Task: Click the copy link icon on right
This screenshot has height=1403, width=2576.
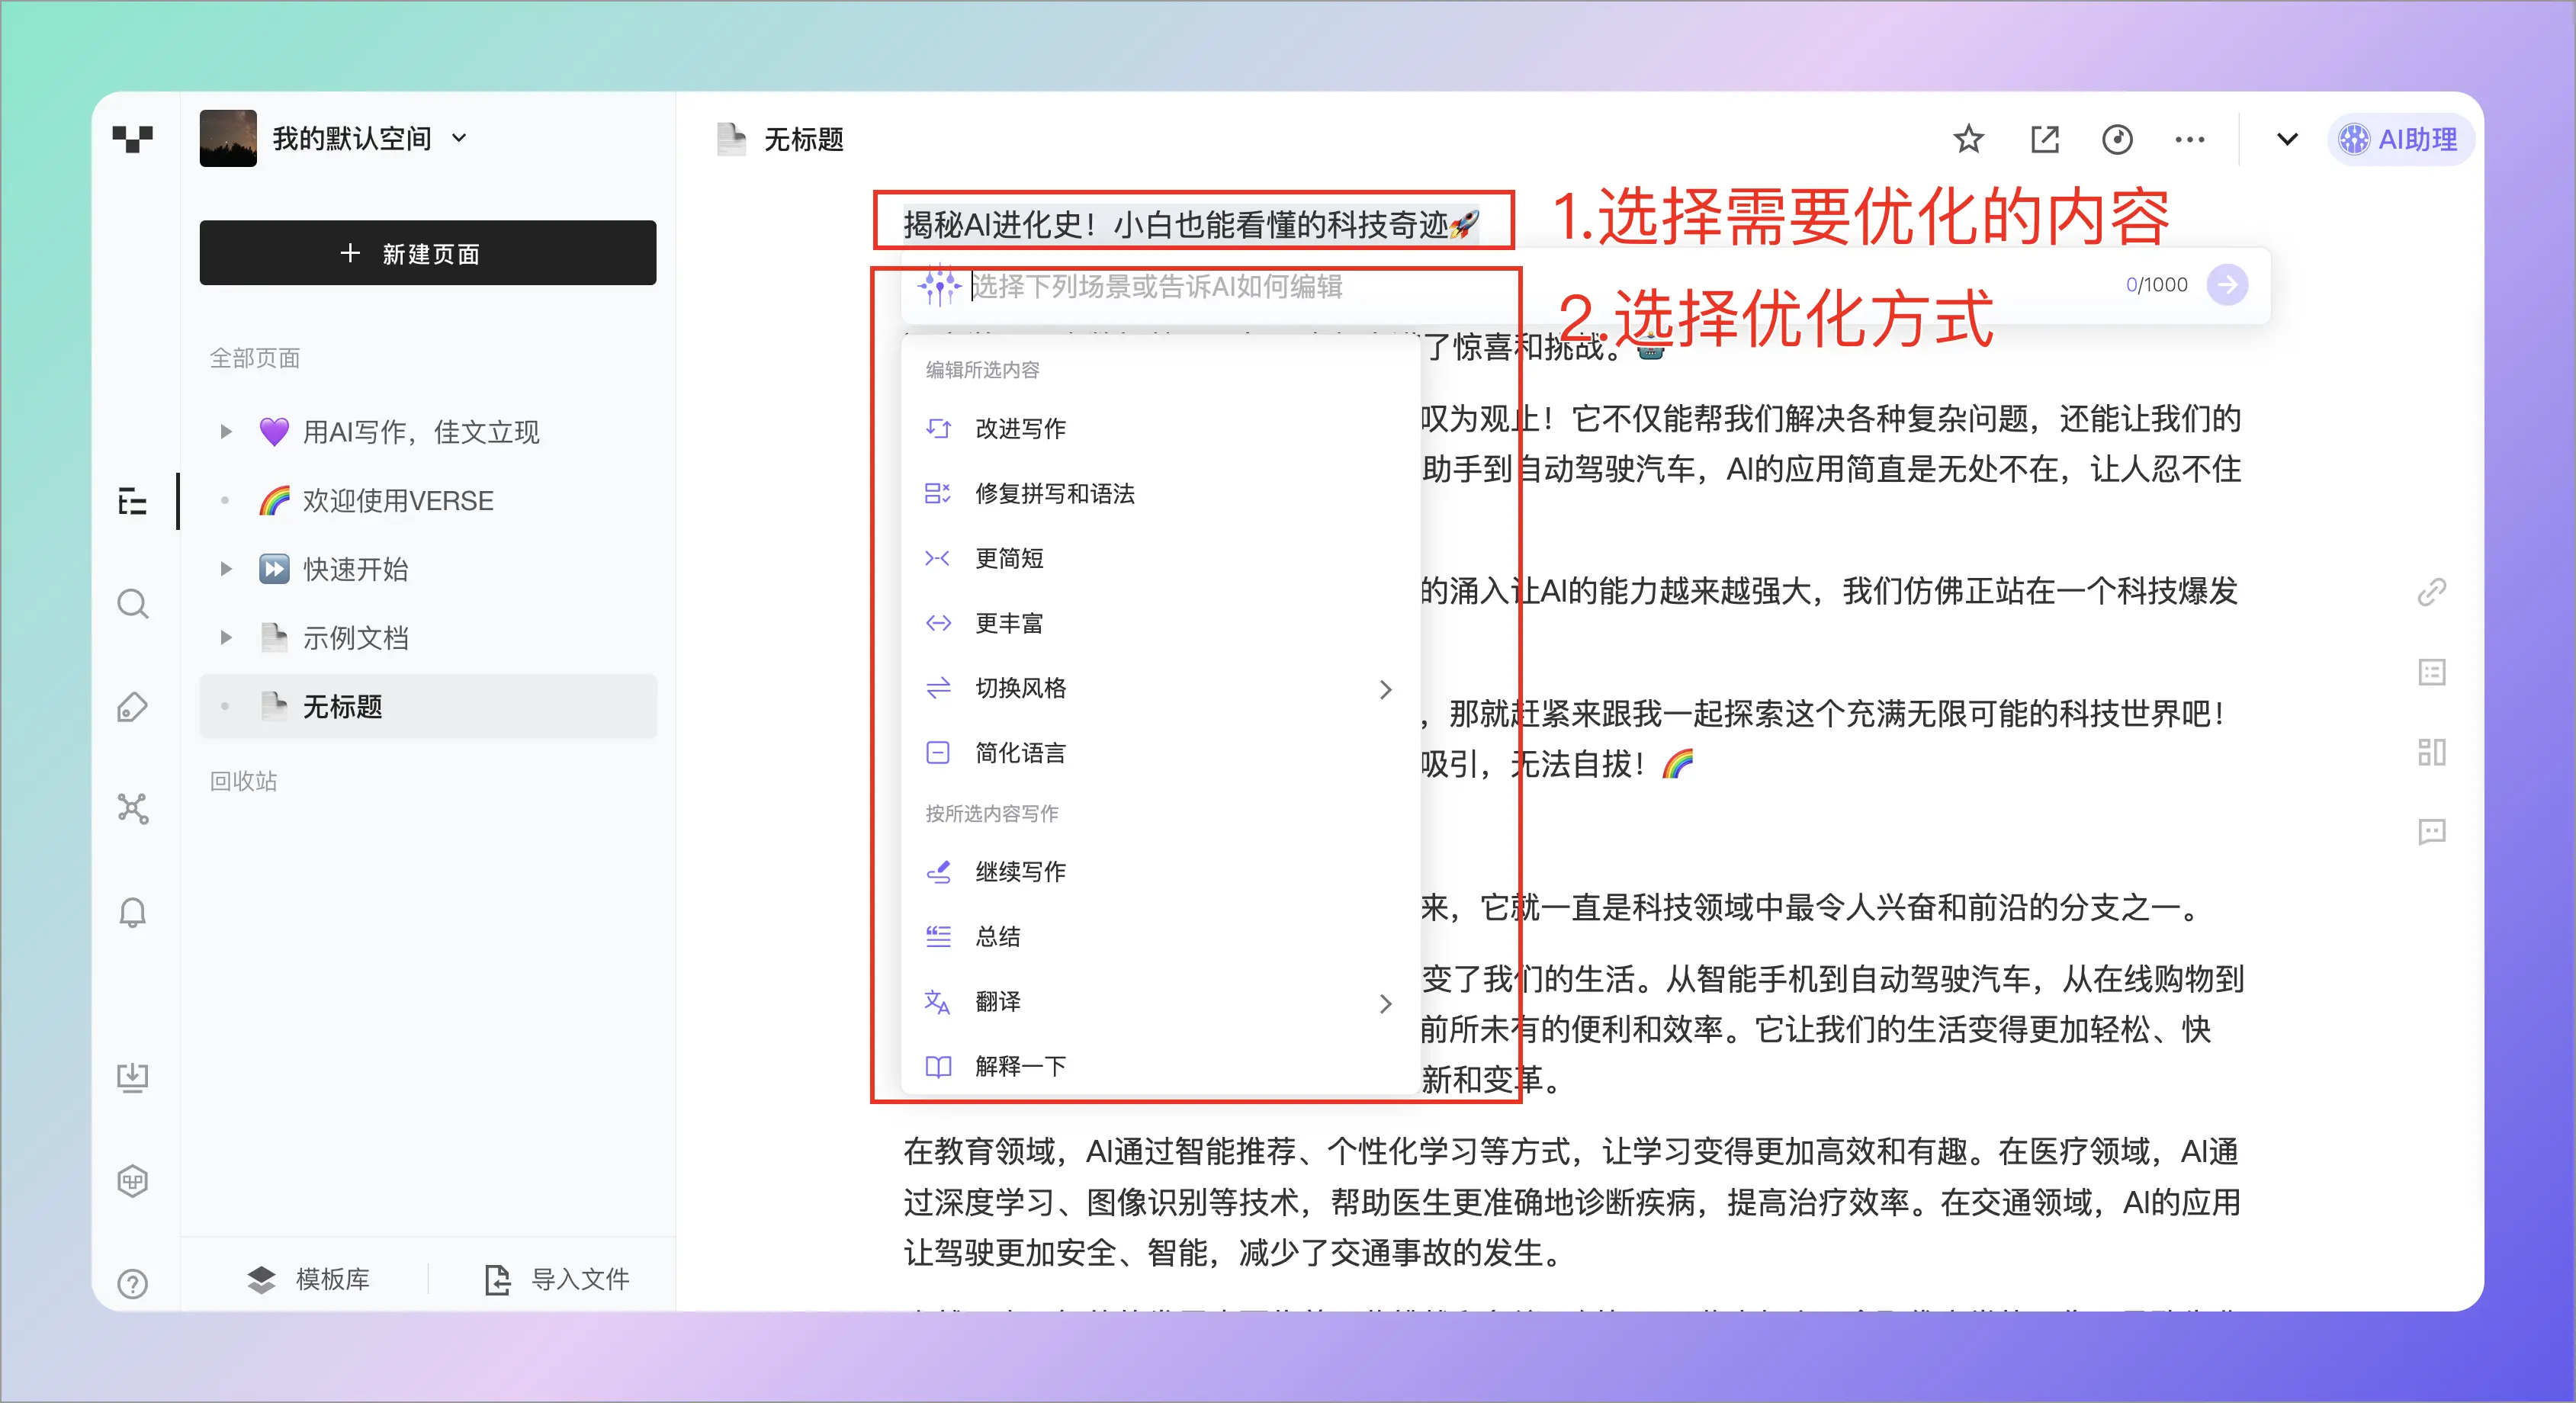Action: point(2431,592)
